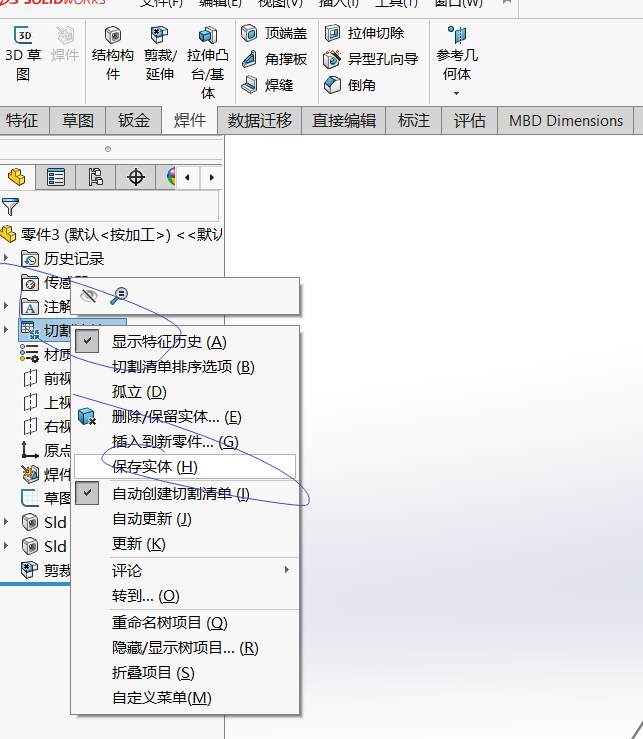Click the hide eye icon in popup toolbar

click(x=89, y=296)
